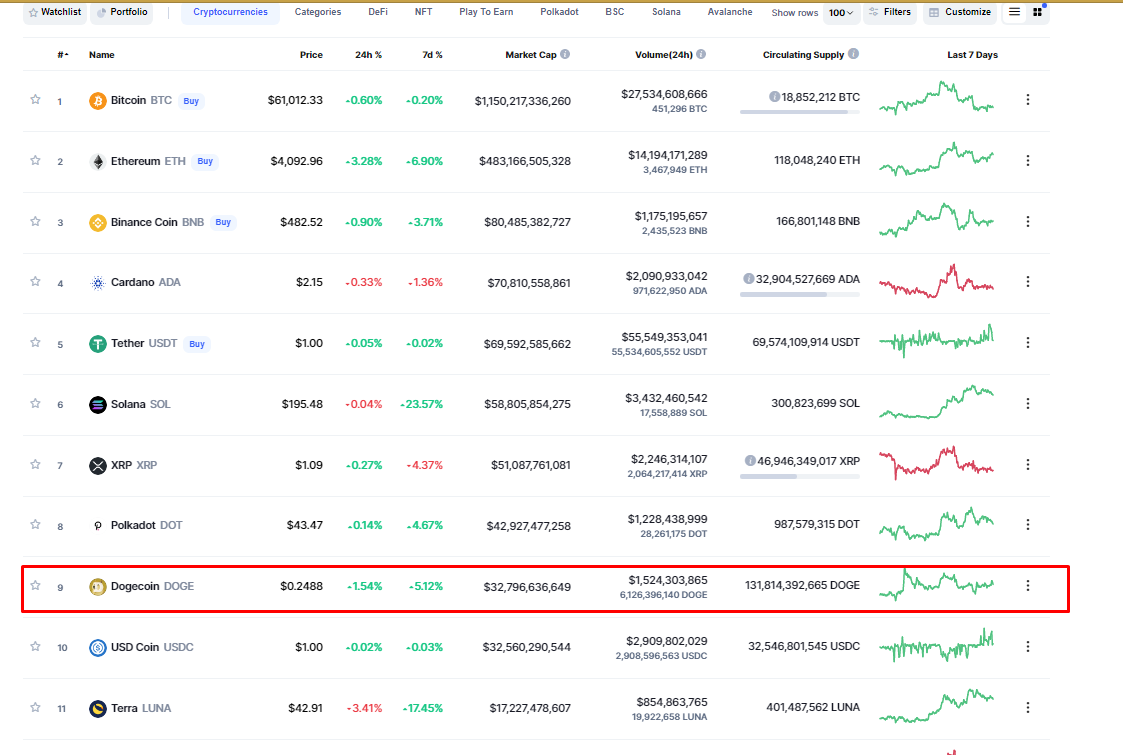The image size is (1123, 755).
Task: Toggle Polkadot watchlist star
Action: point(35,524)
